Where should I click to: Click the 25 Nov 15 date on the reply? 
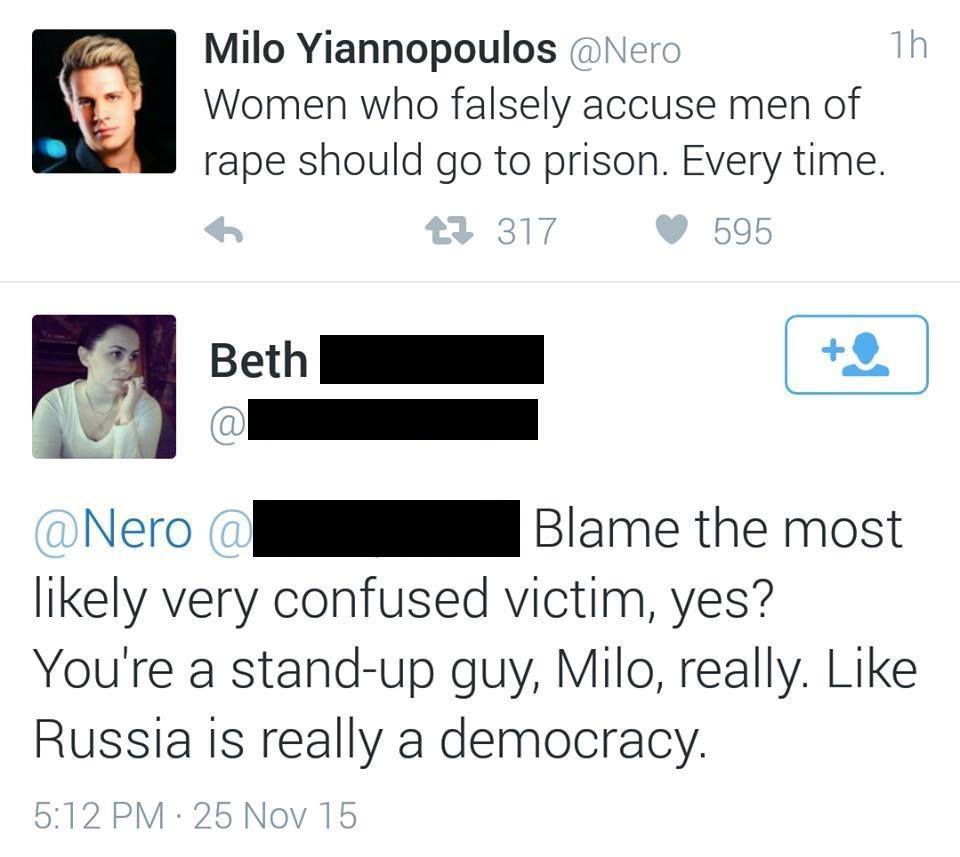[274, 816]
